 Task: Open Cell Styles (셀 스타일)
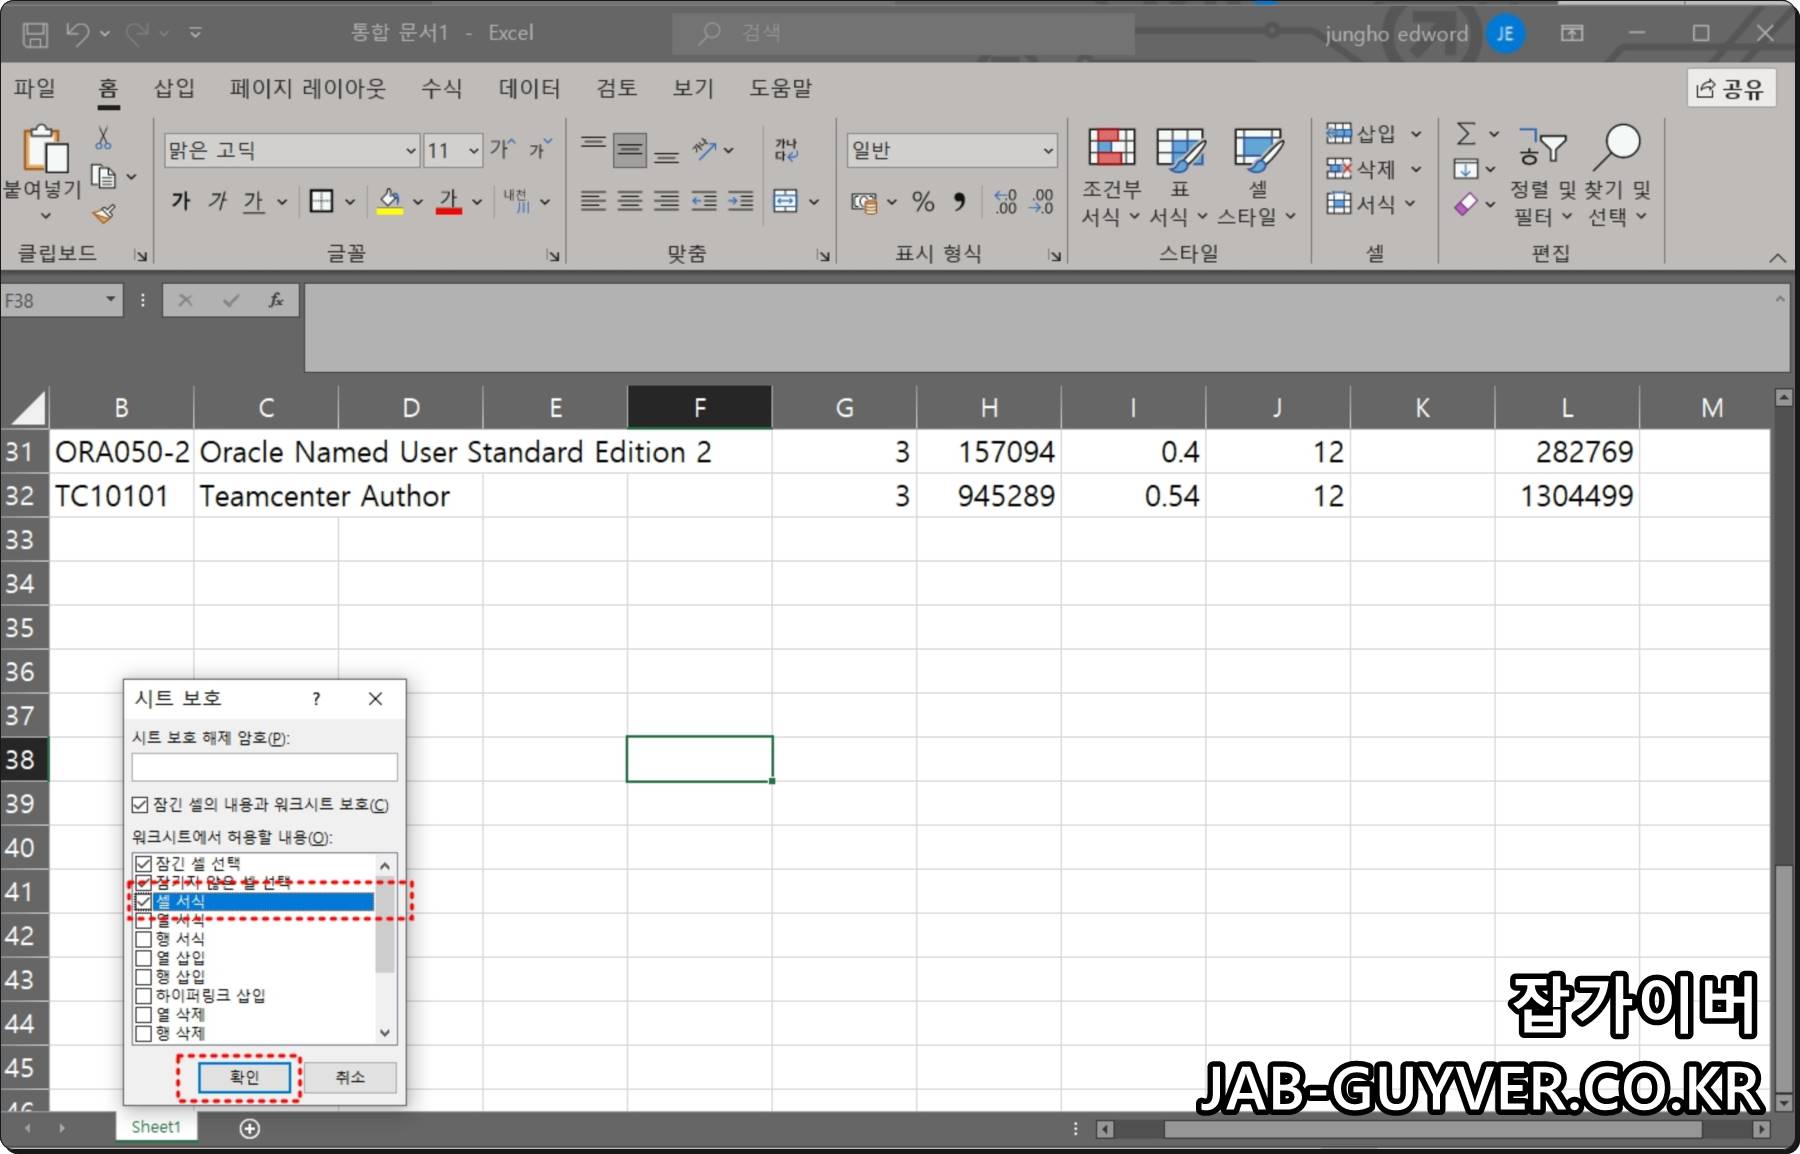1257,178
